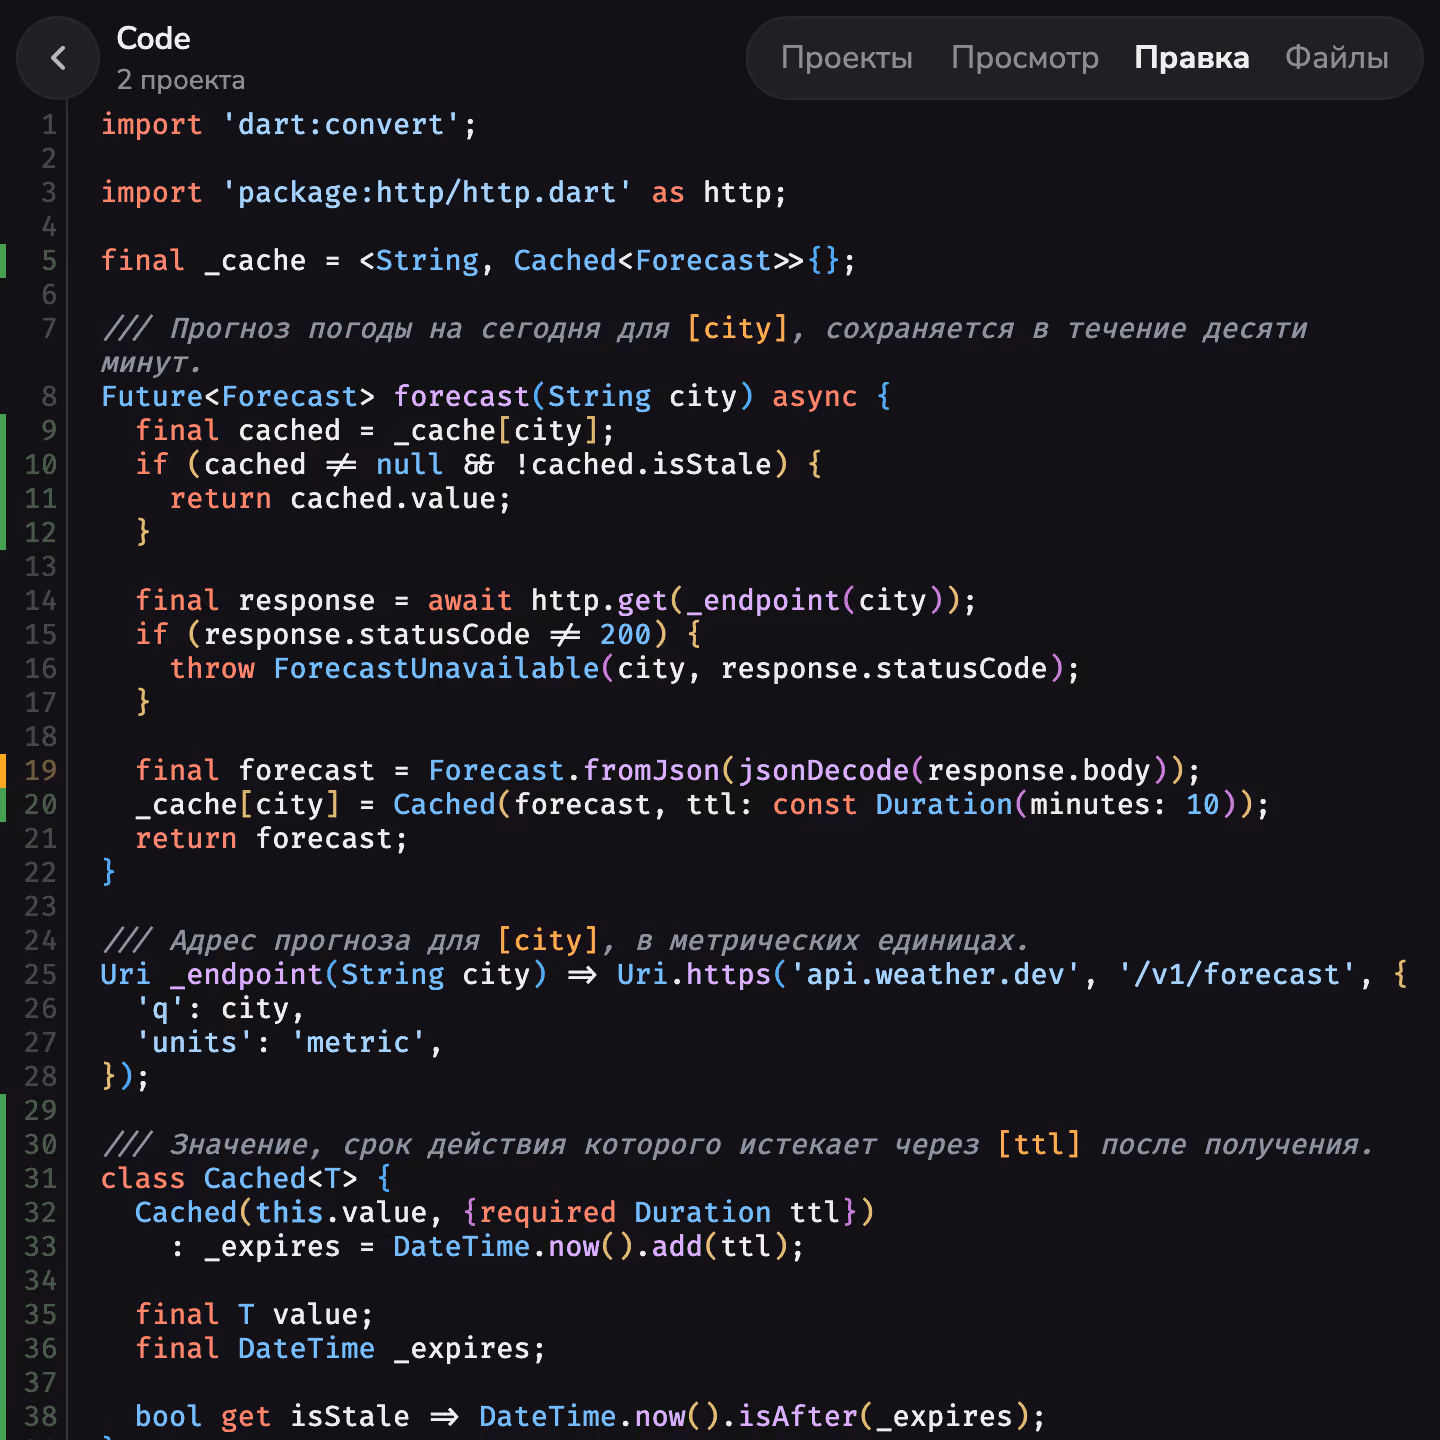Image resolution: width=1440 pixels, height=1440 pixels.
Task: Click 'ForecastUnavailable' on line 16
Action: 436,669
